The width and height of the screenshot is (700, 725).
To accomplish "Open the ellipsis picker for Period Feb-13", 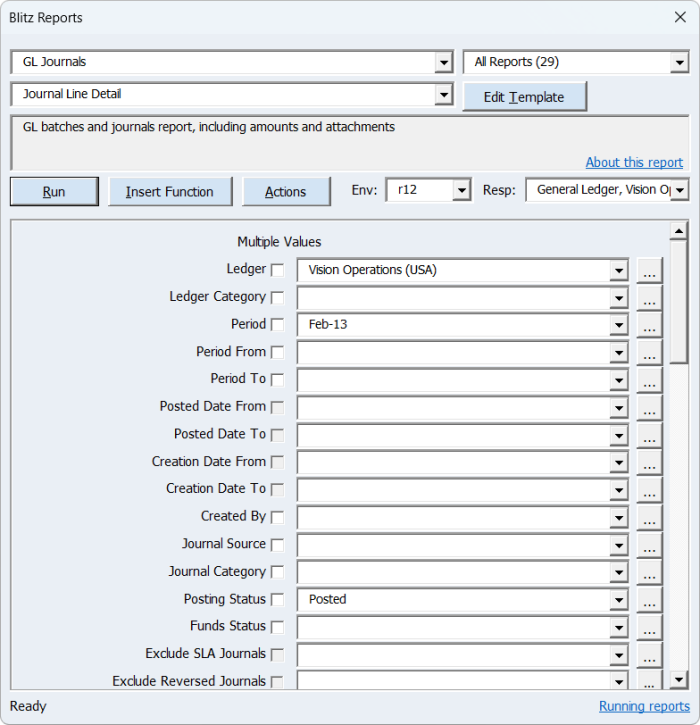I will [x=649, y=326].
